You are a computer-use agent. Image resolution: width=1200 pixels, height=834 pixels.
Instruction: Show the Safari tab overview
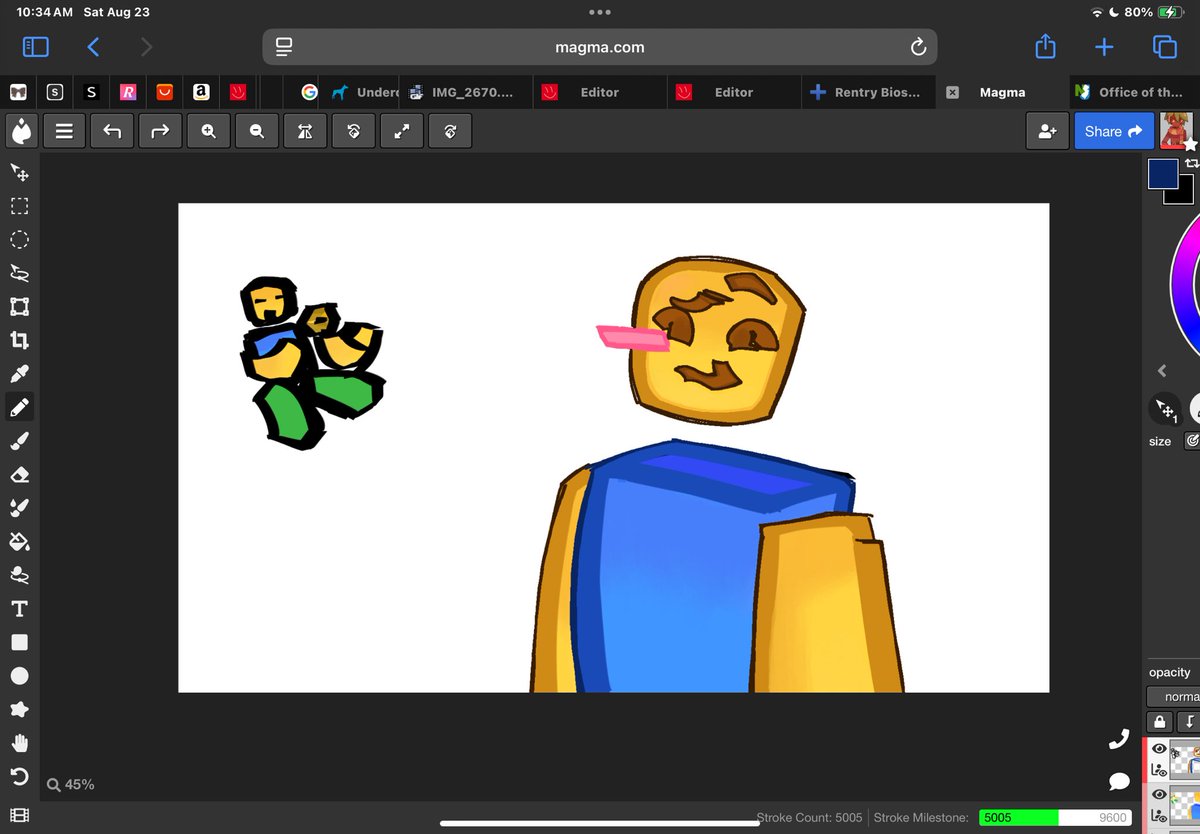point(1164,47)
